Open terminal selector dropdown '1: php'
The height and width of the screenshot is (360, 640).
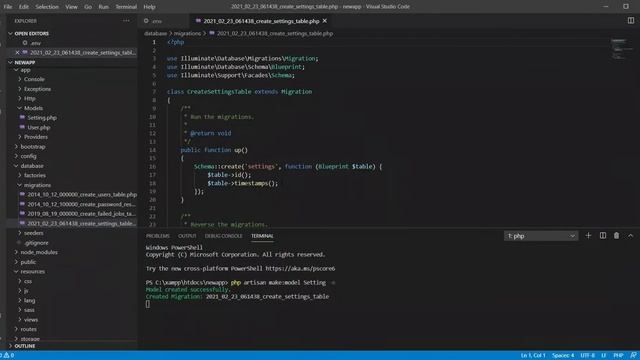click(541, 236)
